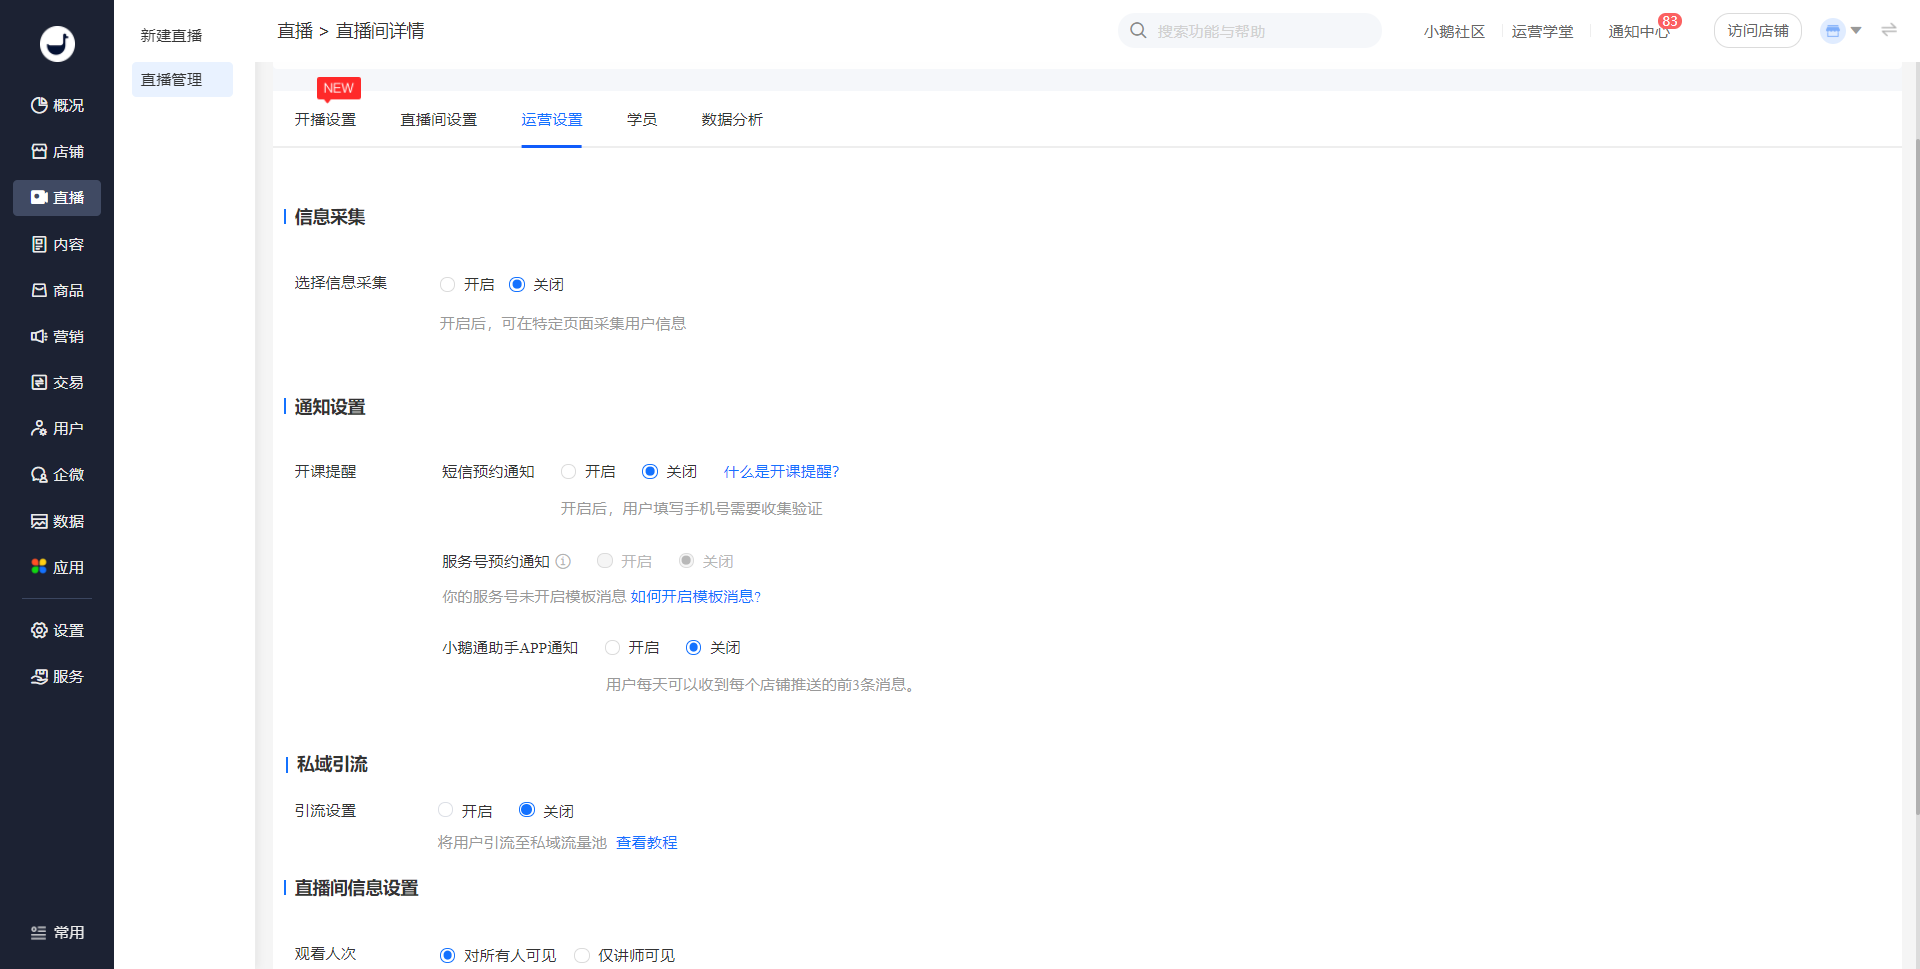Enable 引流设置 by choosing 开启
This screenshot has height=969, width=1920.
pyautogui.click(x=446, y=810)
